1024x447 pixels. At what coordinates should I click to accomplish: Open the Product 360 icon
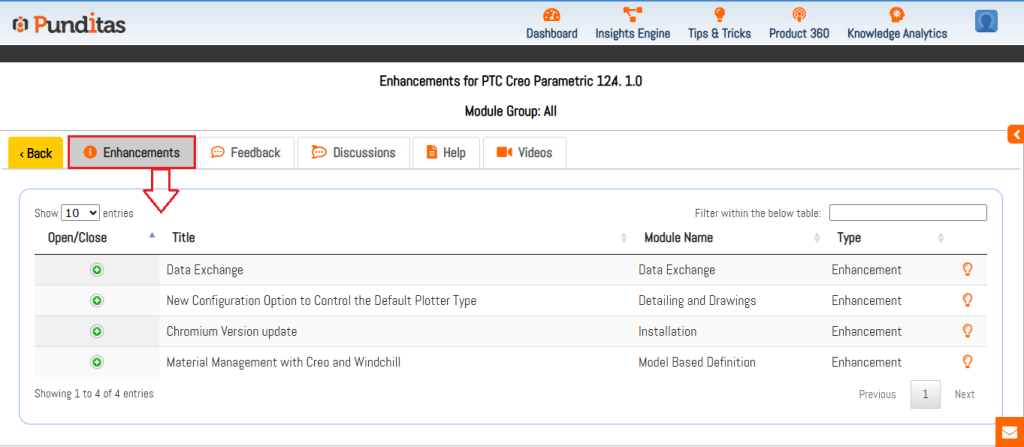tap(798, 15)
